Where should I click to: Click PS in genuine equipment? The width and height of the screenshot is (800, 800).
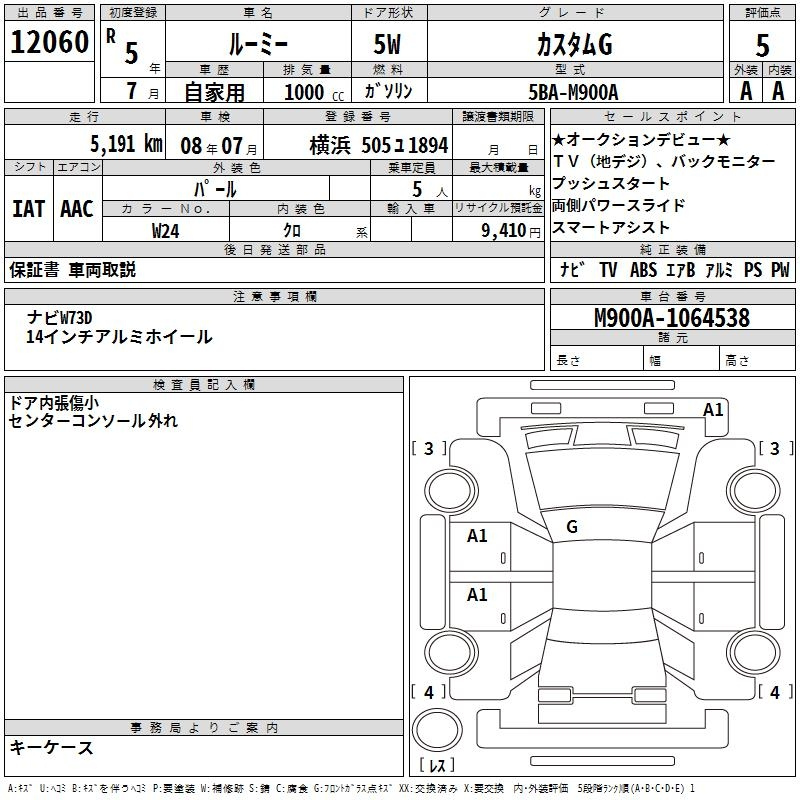pyautogui.click(x=753, y=270)
